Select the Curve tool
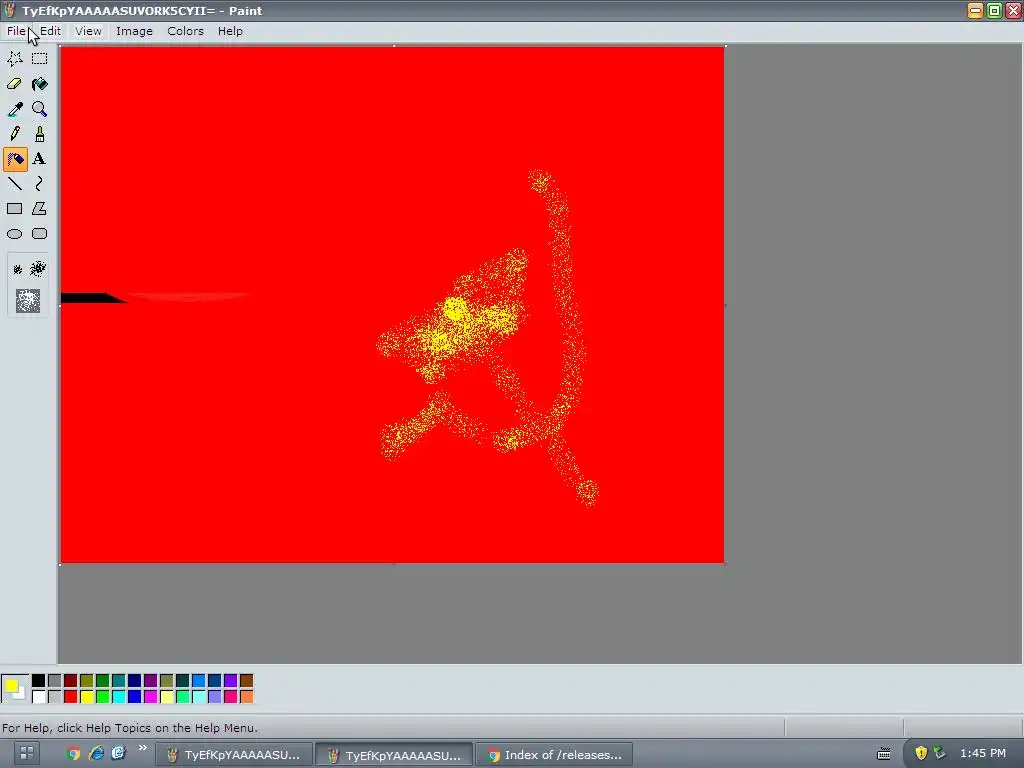 [40, 184]
